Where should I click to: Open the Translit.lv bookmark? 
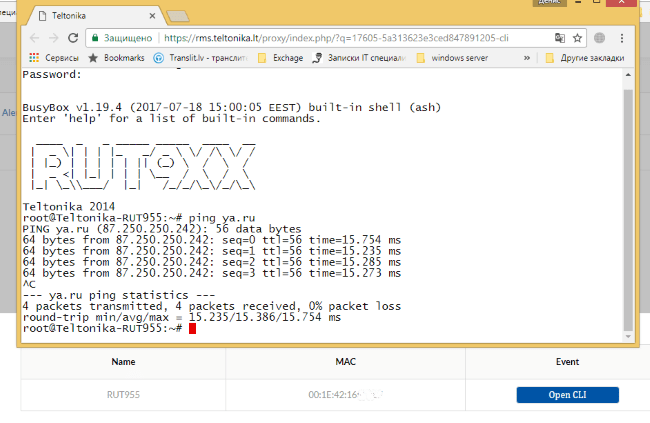point(198,58)
